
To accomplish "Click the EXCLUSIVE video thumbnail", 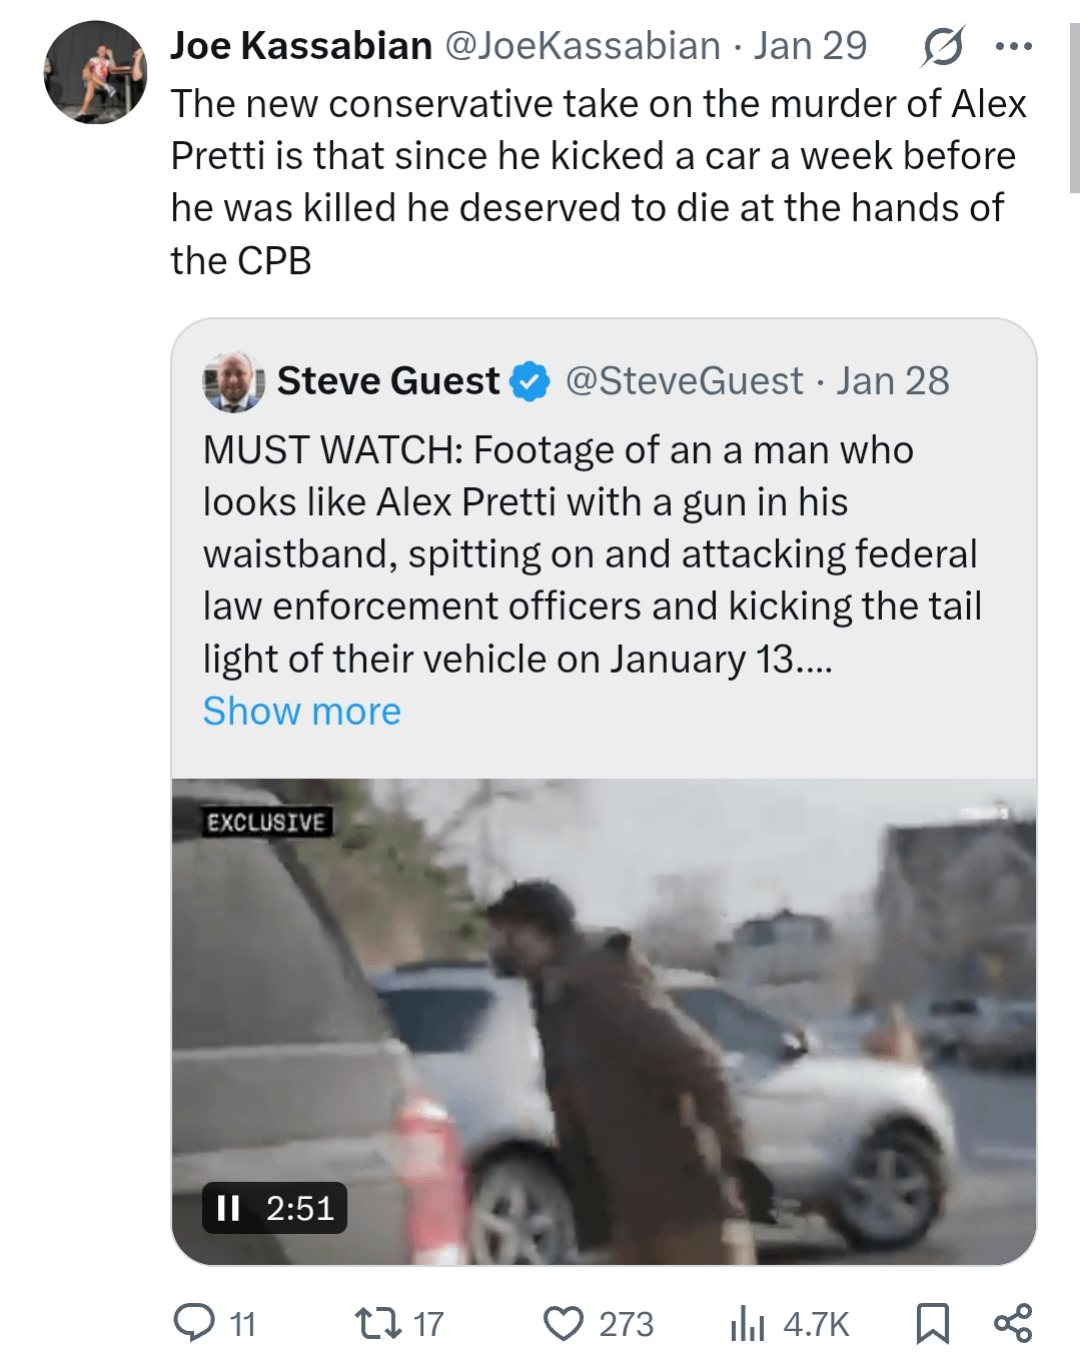I will pyautogui.click(x=604, y=1020).
